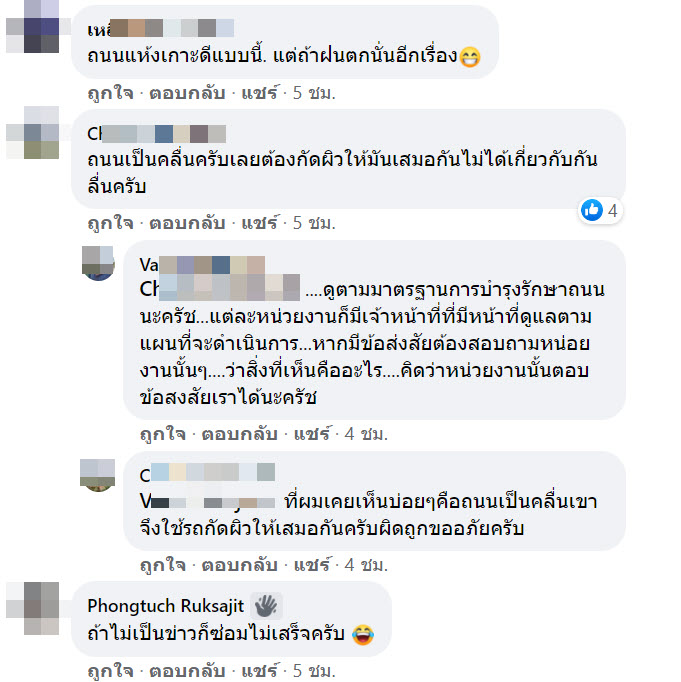Click the avatar of the second reply comment
681x682 pixels.
[98, 475]
